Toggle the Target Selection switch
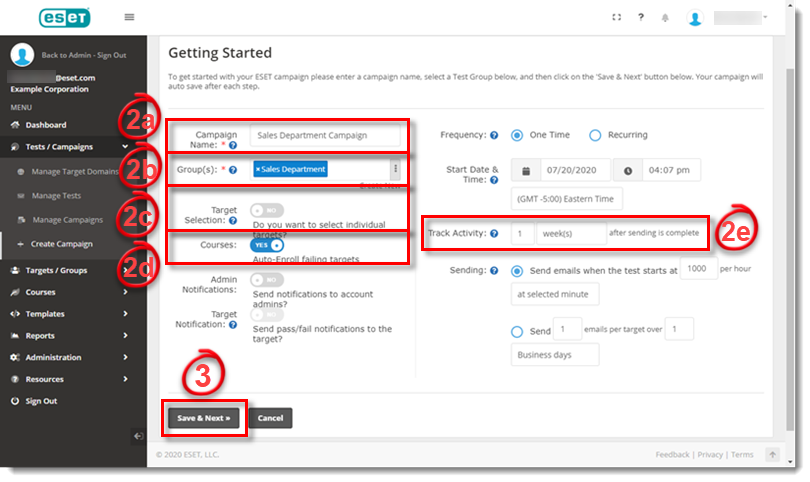The width and height of the screenshot is (810, 482). point(267,210)
